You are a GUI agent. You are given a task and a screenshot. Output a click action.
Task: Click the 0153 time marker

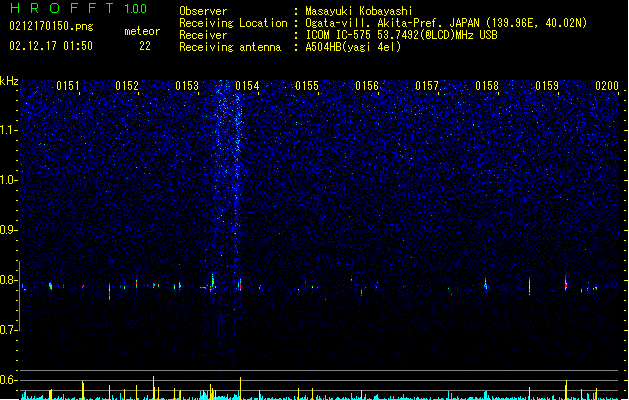(187, 86)
